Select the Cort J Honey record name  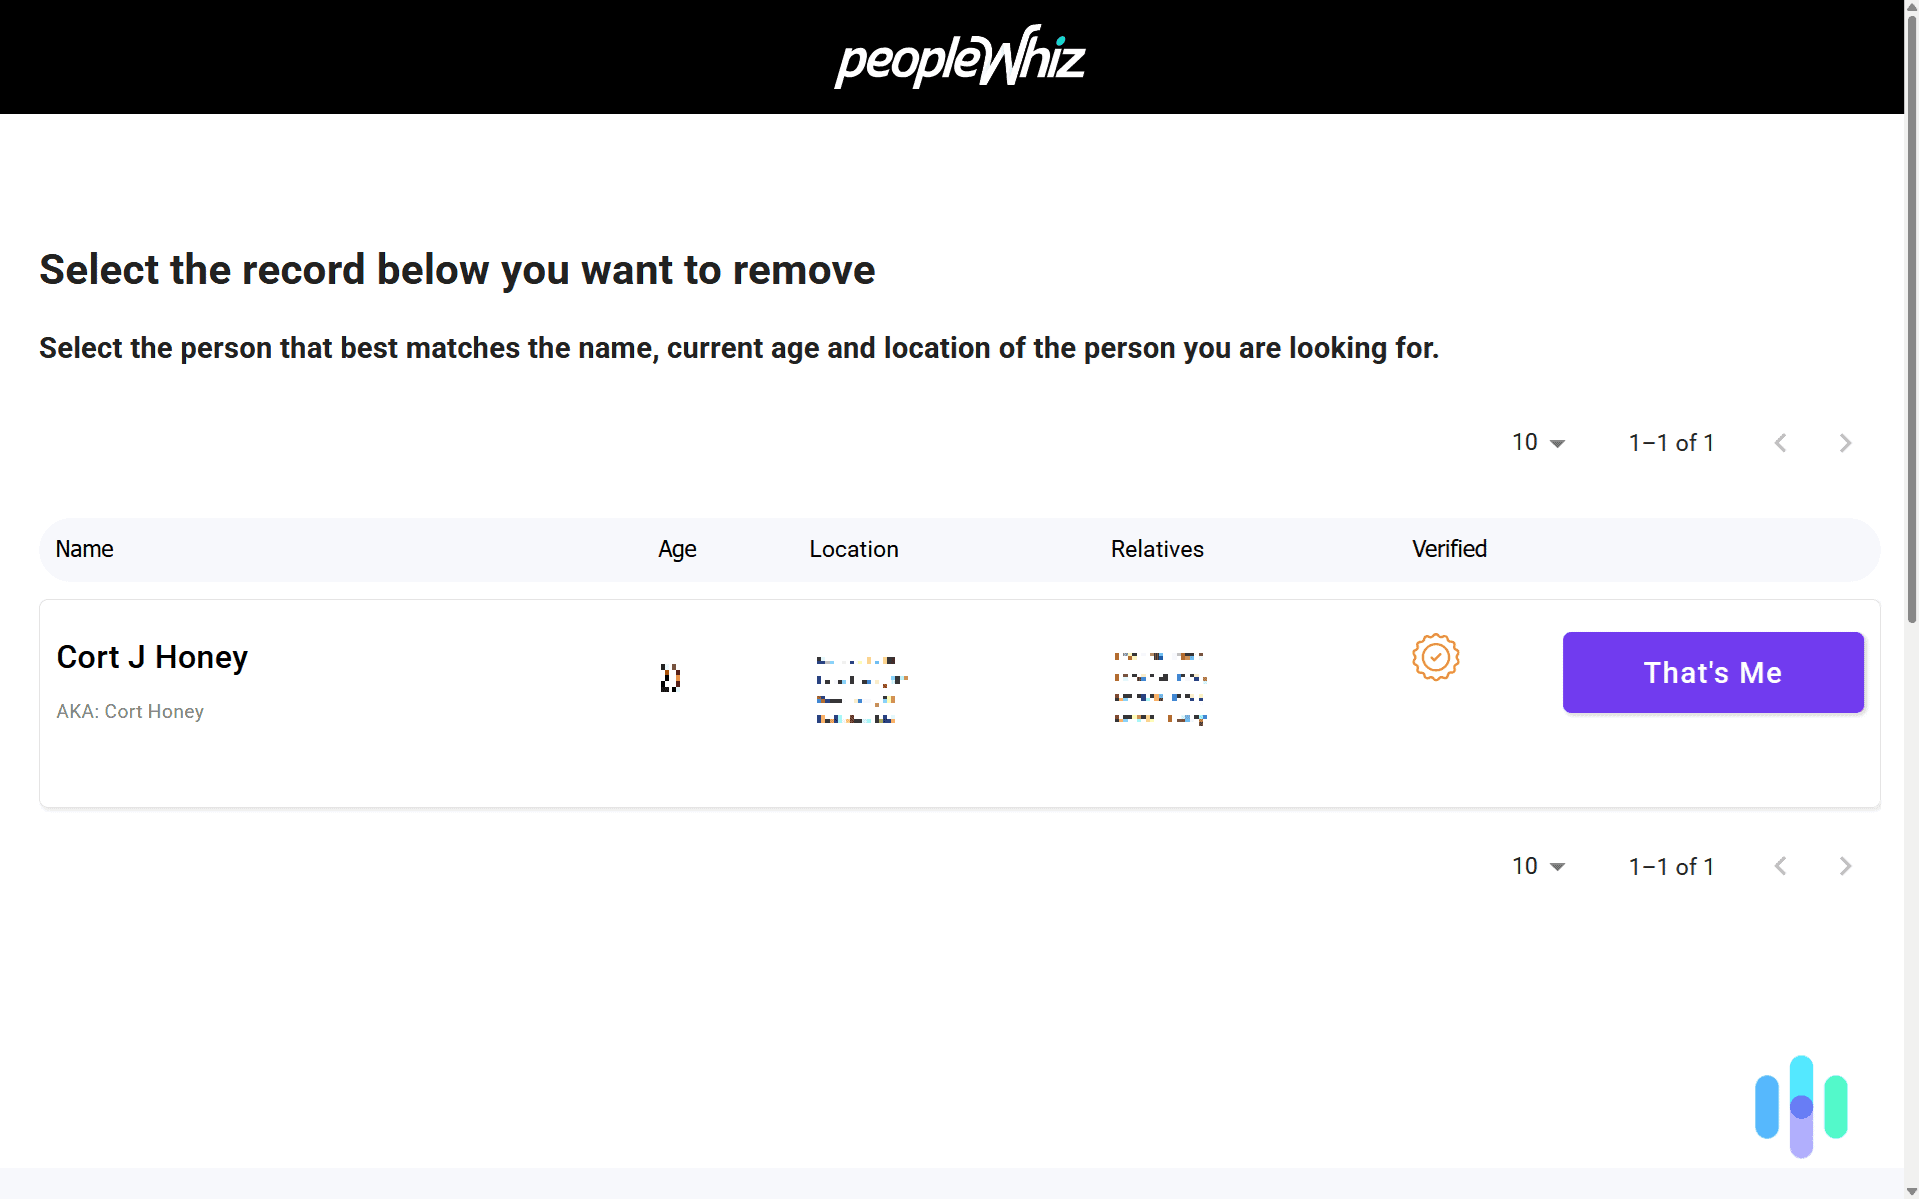coord(152,657)
